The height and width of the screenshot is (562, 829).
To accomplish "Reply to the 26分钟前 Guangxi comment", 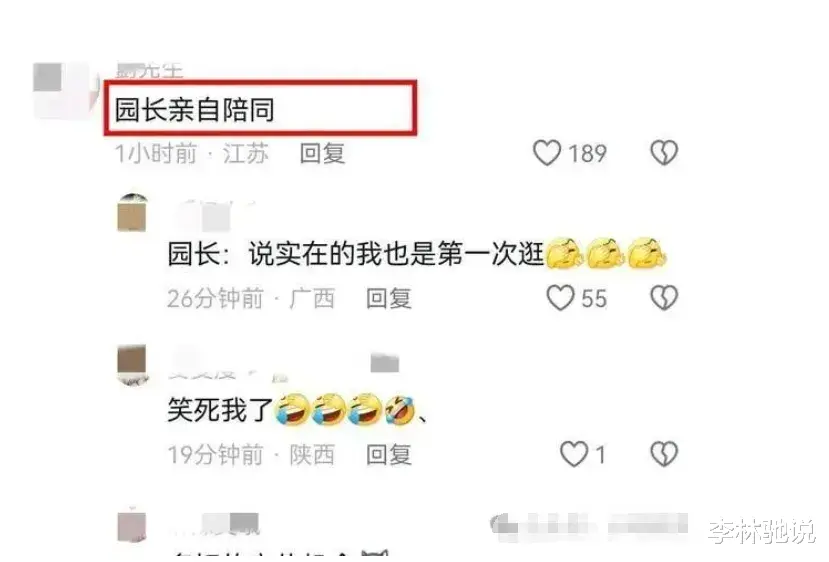I will (389, 298).
